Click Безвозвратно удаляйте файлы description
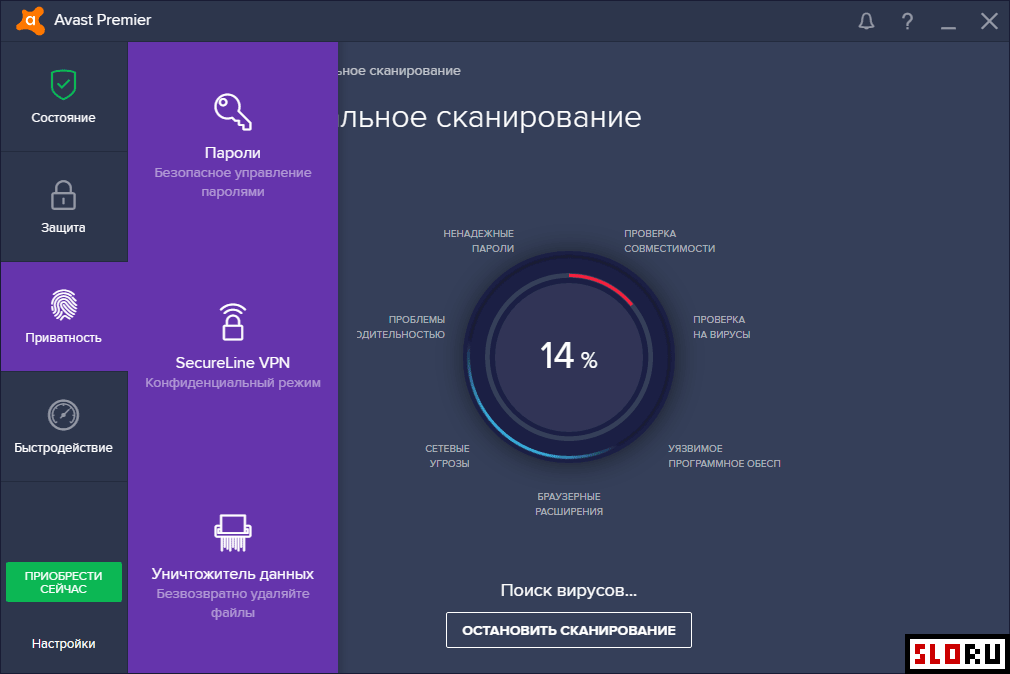This screenshot has height=674, width=1010. pyautogui.click(x=233, y=602)
